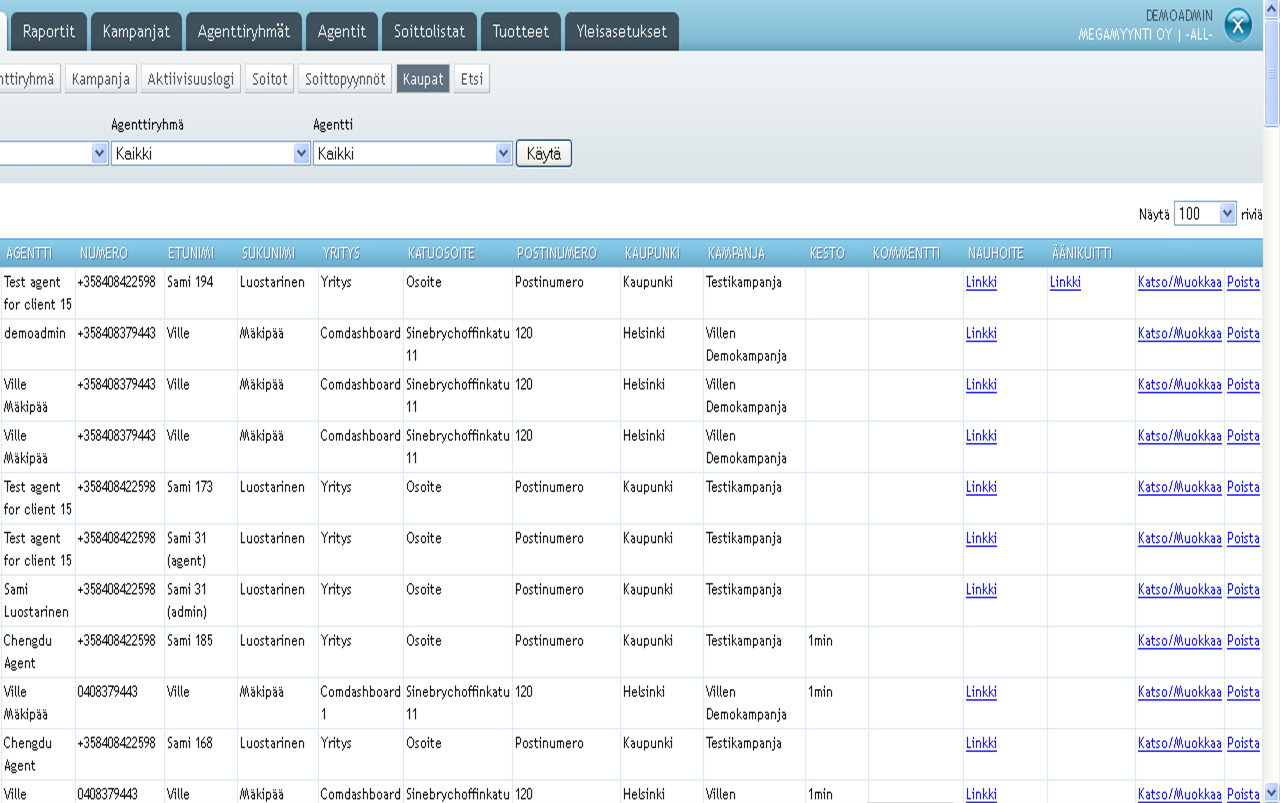The width and height of the screenshot is (1280, 803).
Task: Click Poista in Sami 194 row
Action: point(1243,282)
